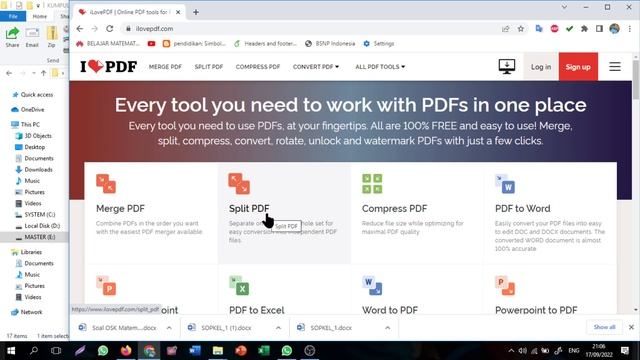Select Quick access in File Explorer
640x360 pixels.
[33, 95]
